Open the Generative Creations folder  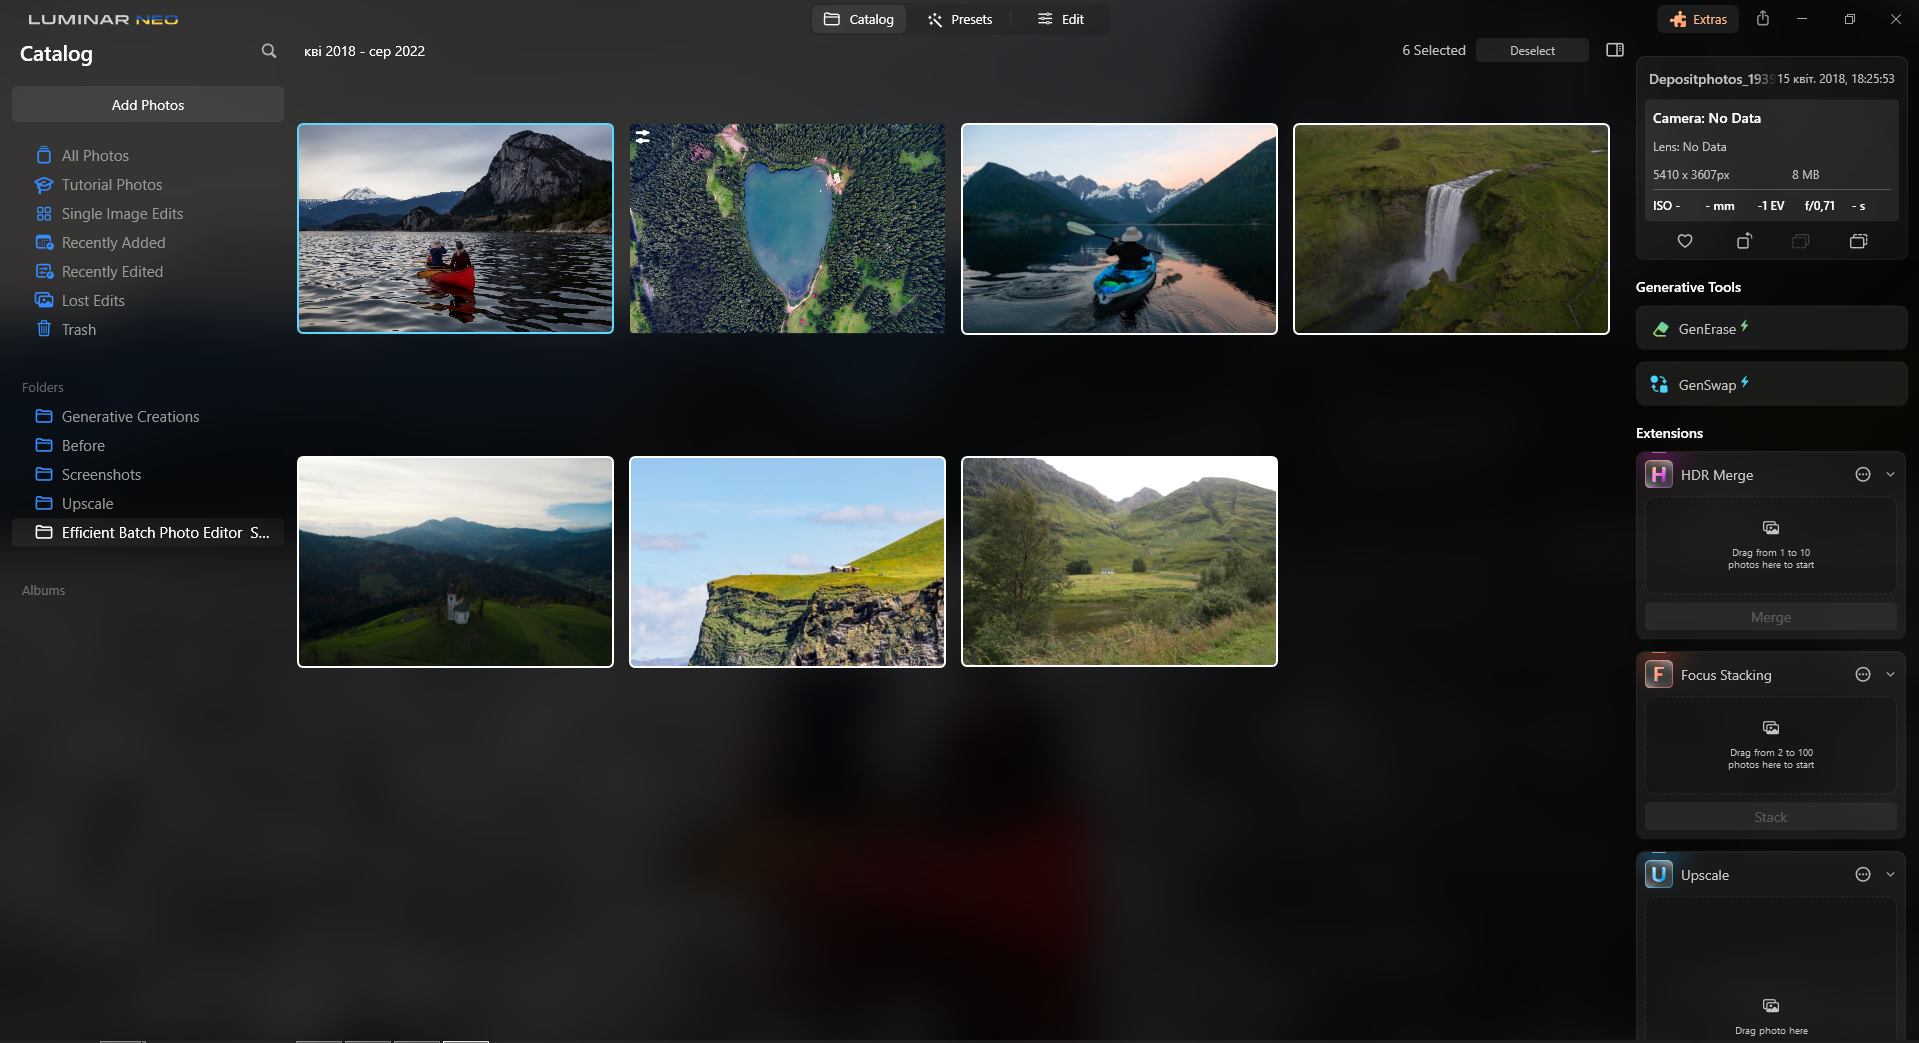click(130, 417)
